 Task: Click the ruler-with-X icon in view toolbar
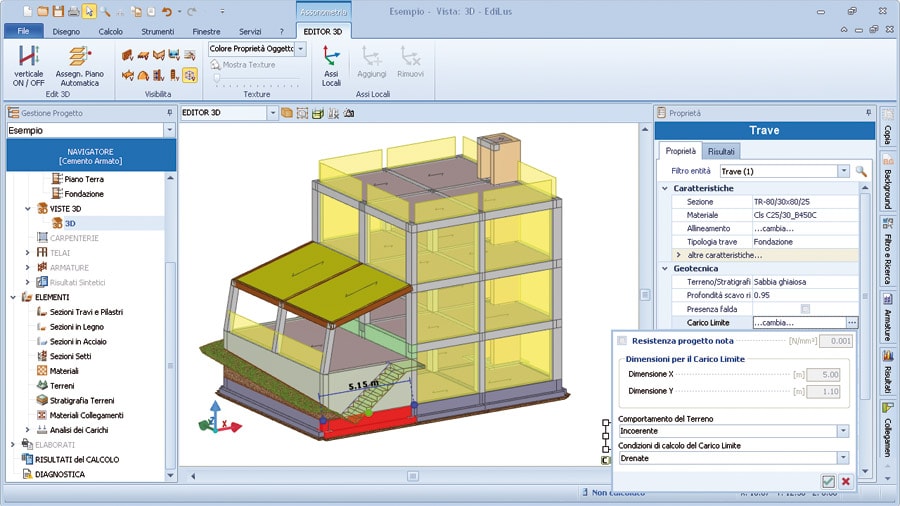coord(333,113)
